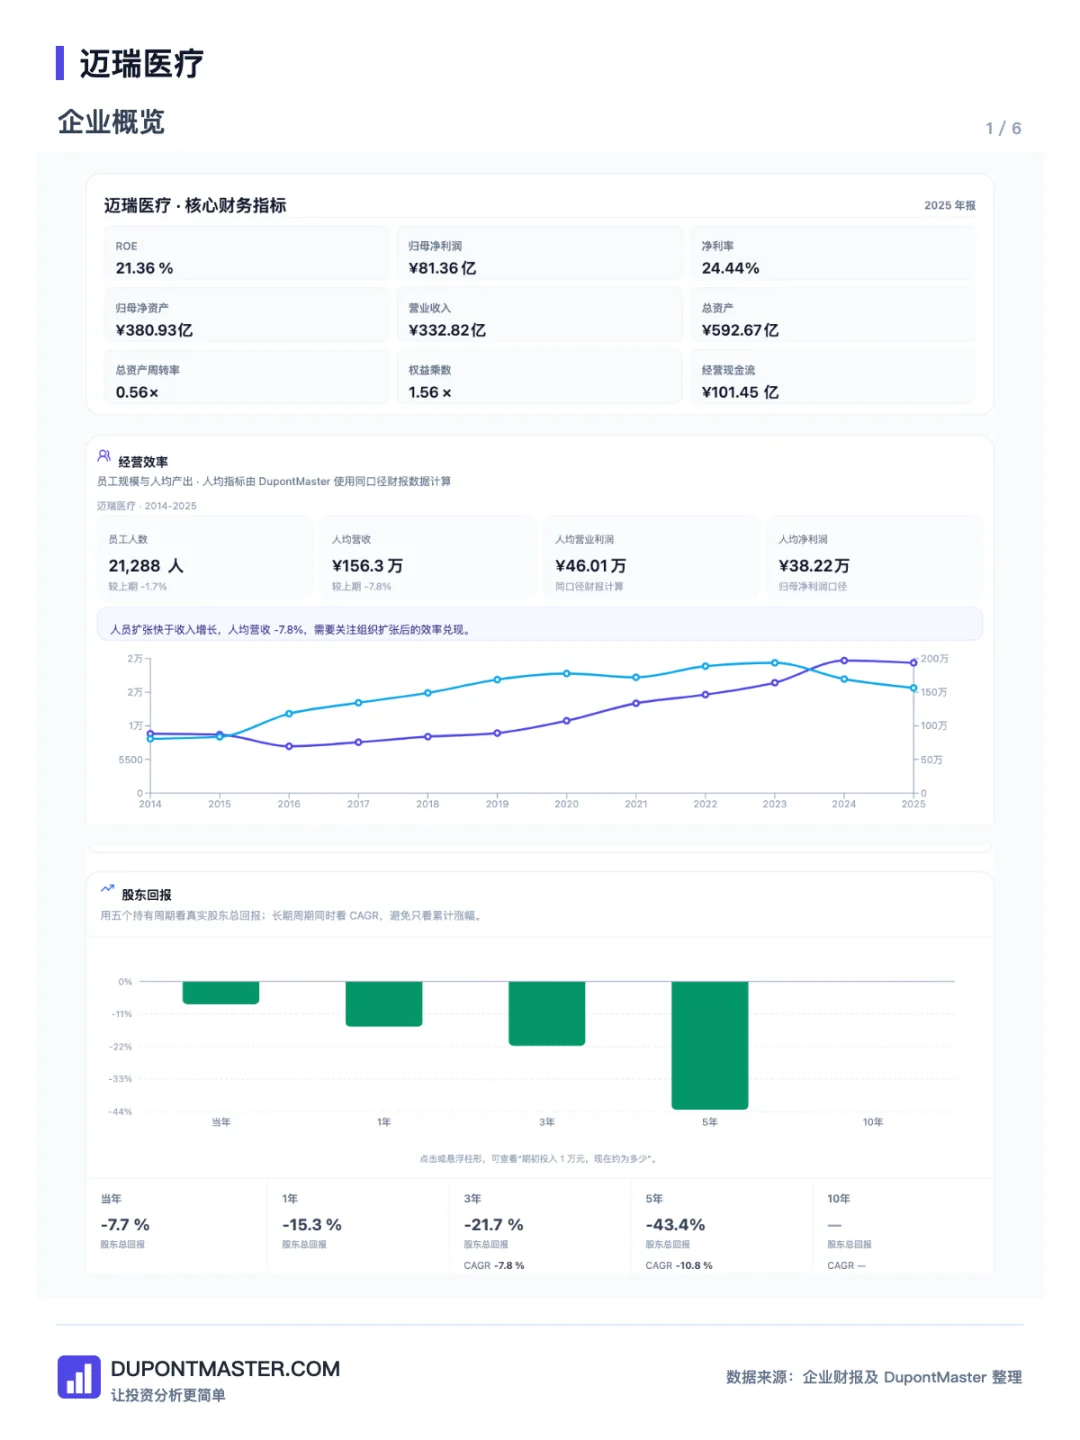Click the 员工人数 figure 21,288 人

[x=146, y=566]
